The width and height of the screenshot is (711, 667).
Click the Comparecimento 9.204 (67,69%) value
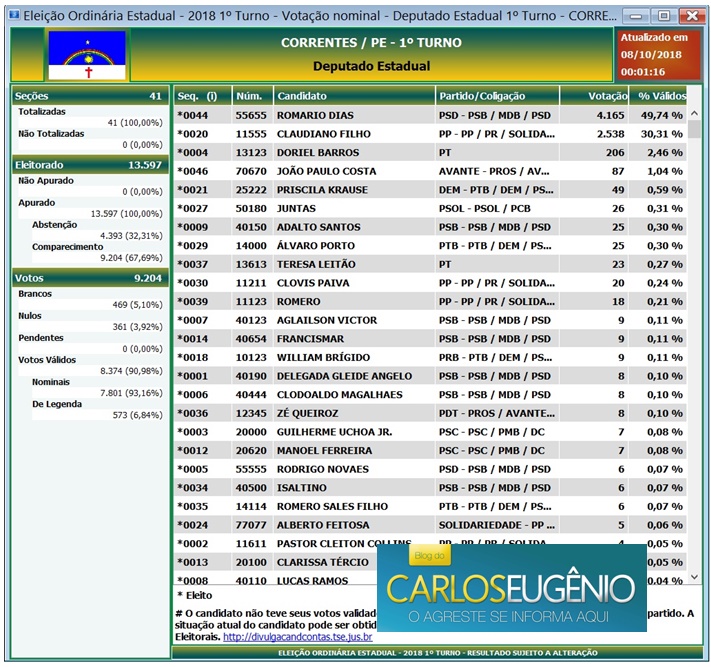pyautogui.click(x=131, y=258)
